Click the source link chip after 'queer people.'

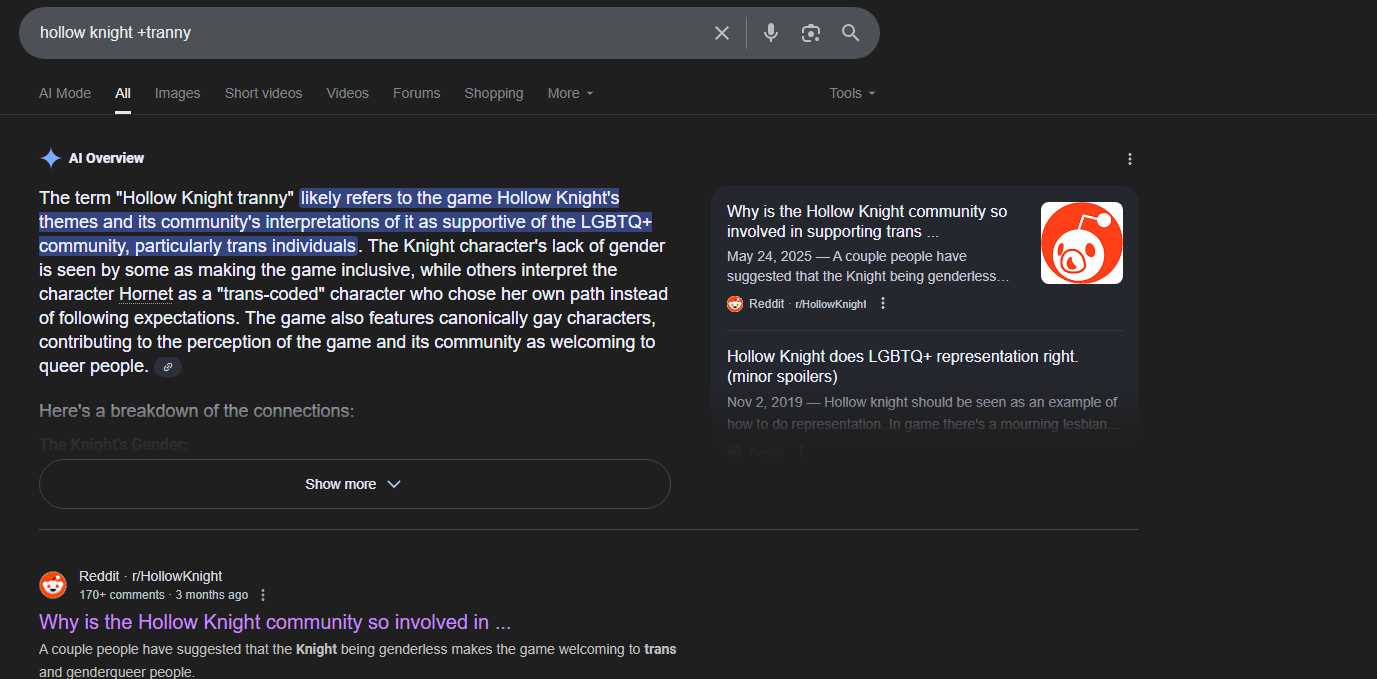168,367
